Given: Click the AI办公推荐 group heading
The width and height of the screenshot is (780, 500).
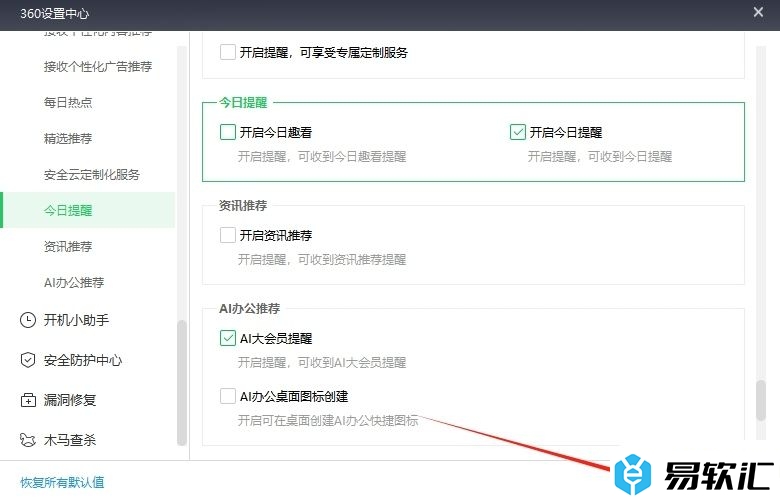Looking at the screenshot, I should point(249,308).
